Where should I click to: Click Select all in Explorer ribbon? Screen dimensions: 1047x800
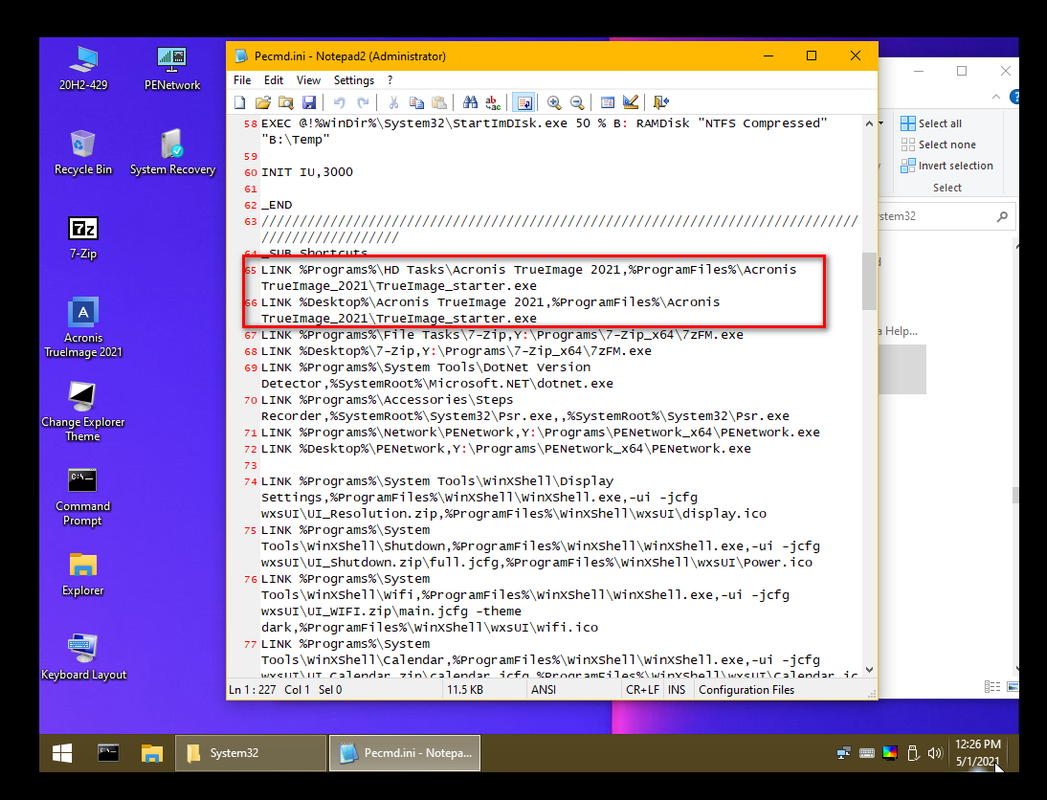pos(931,124)
